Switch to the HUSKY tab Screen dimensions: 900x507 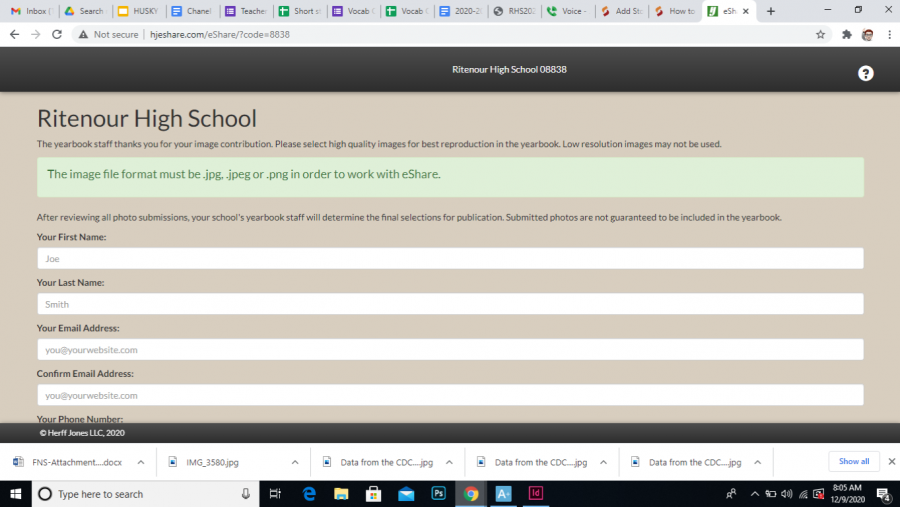point(139,11)
